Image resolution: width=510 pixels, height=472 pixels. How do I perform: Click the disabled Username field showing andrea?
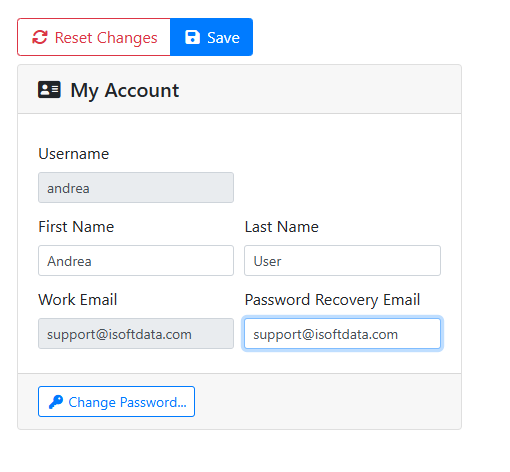[136, 188]
